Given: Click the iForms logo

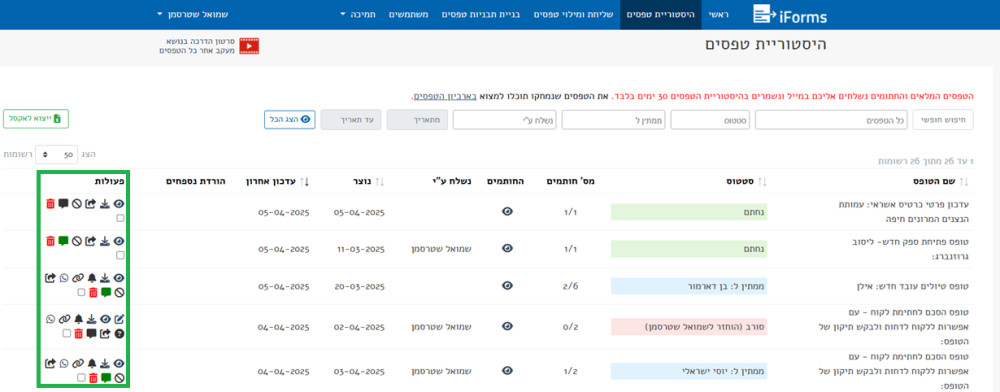Looking at the screenshot, I should click(790, 14).
